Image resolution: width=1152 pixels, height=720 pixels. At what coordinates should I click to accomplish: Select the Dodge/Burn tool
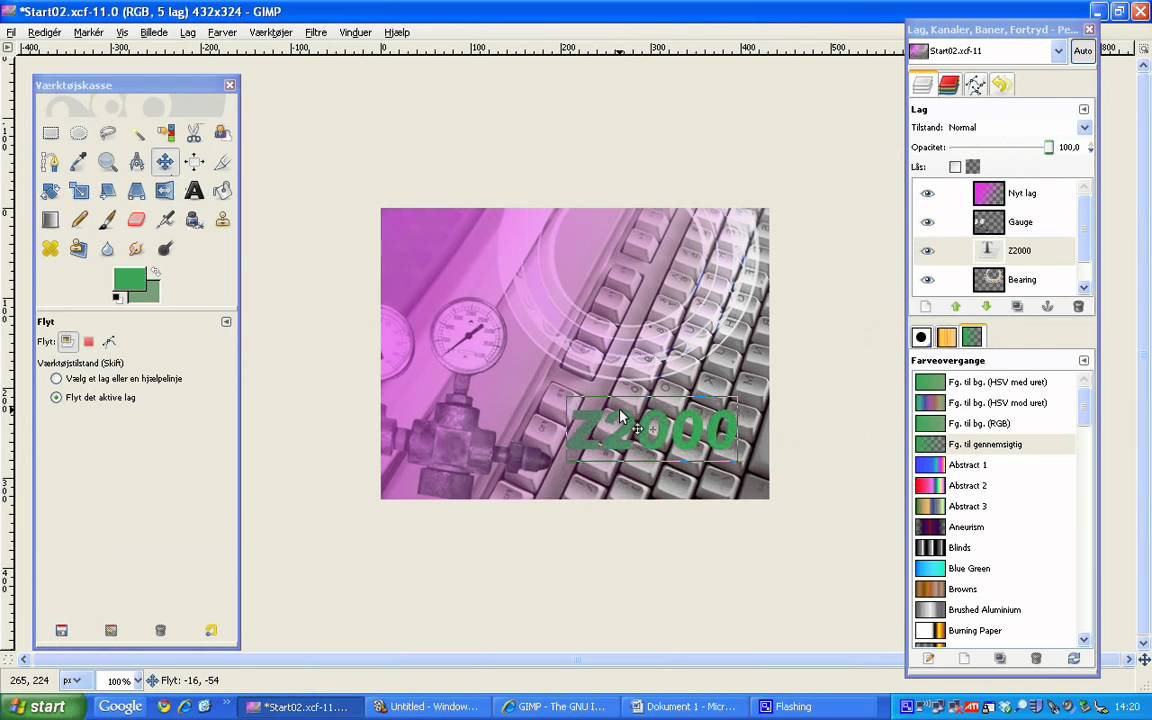(x=165, y=248)
